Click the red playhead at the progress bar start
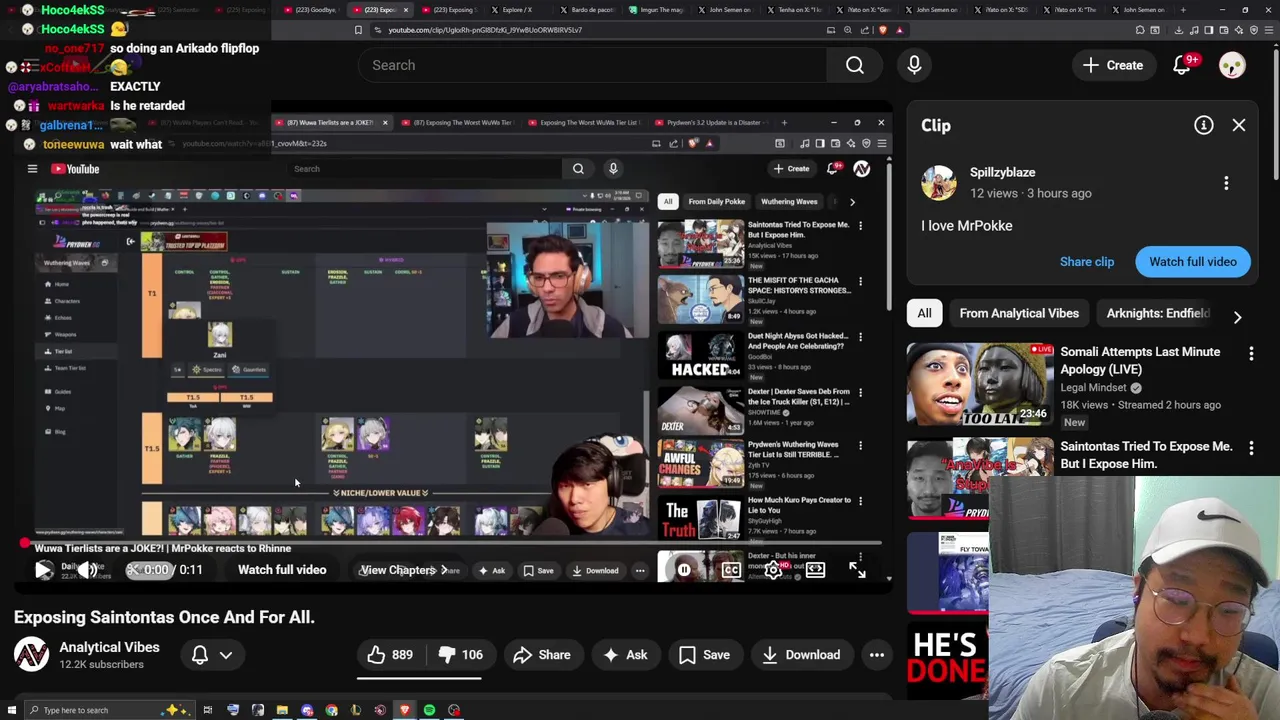Image resolution: width=1280 pixels, height=720 pixels. click(x=24, y=544)
